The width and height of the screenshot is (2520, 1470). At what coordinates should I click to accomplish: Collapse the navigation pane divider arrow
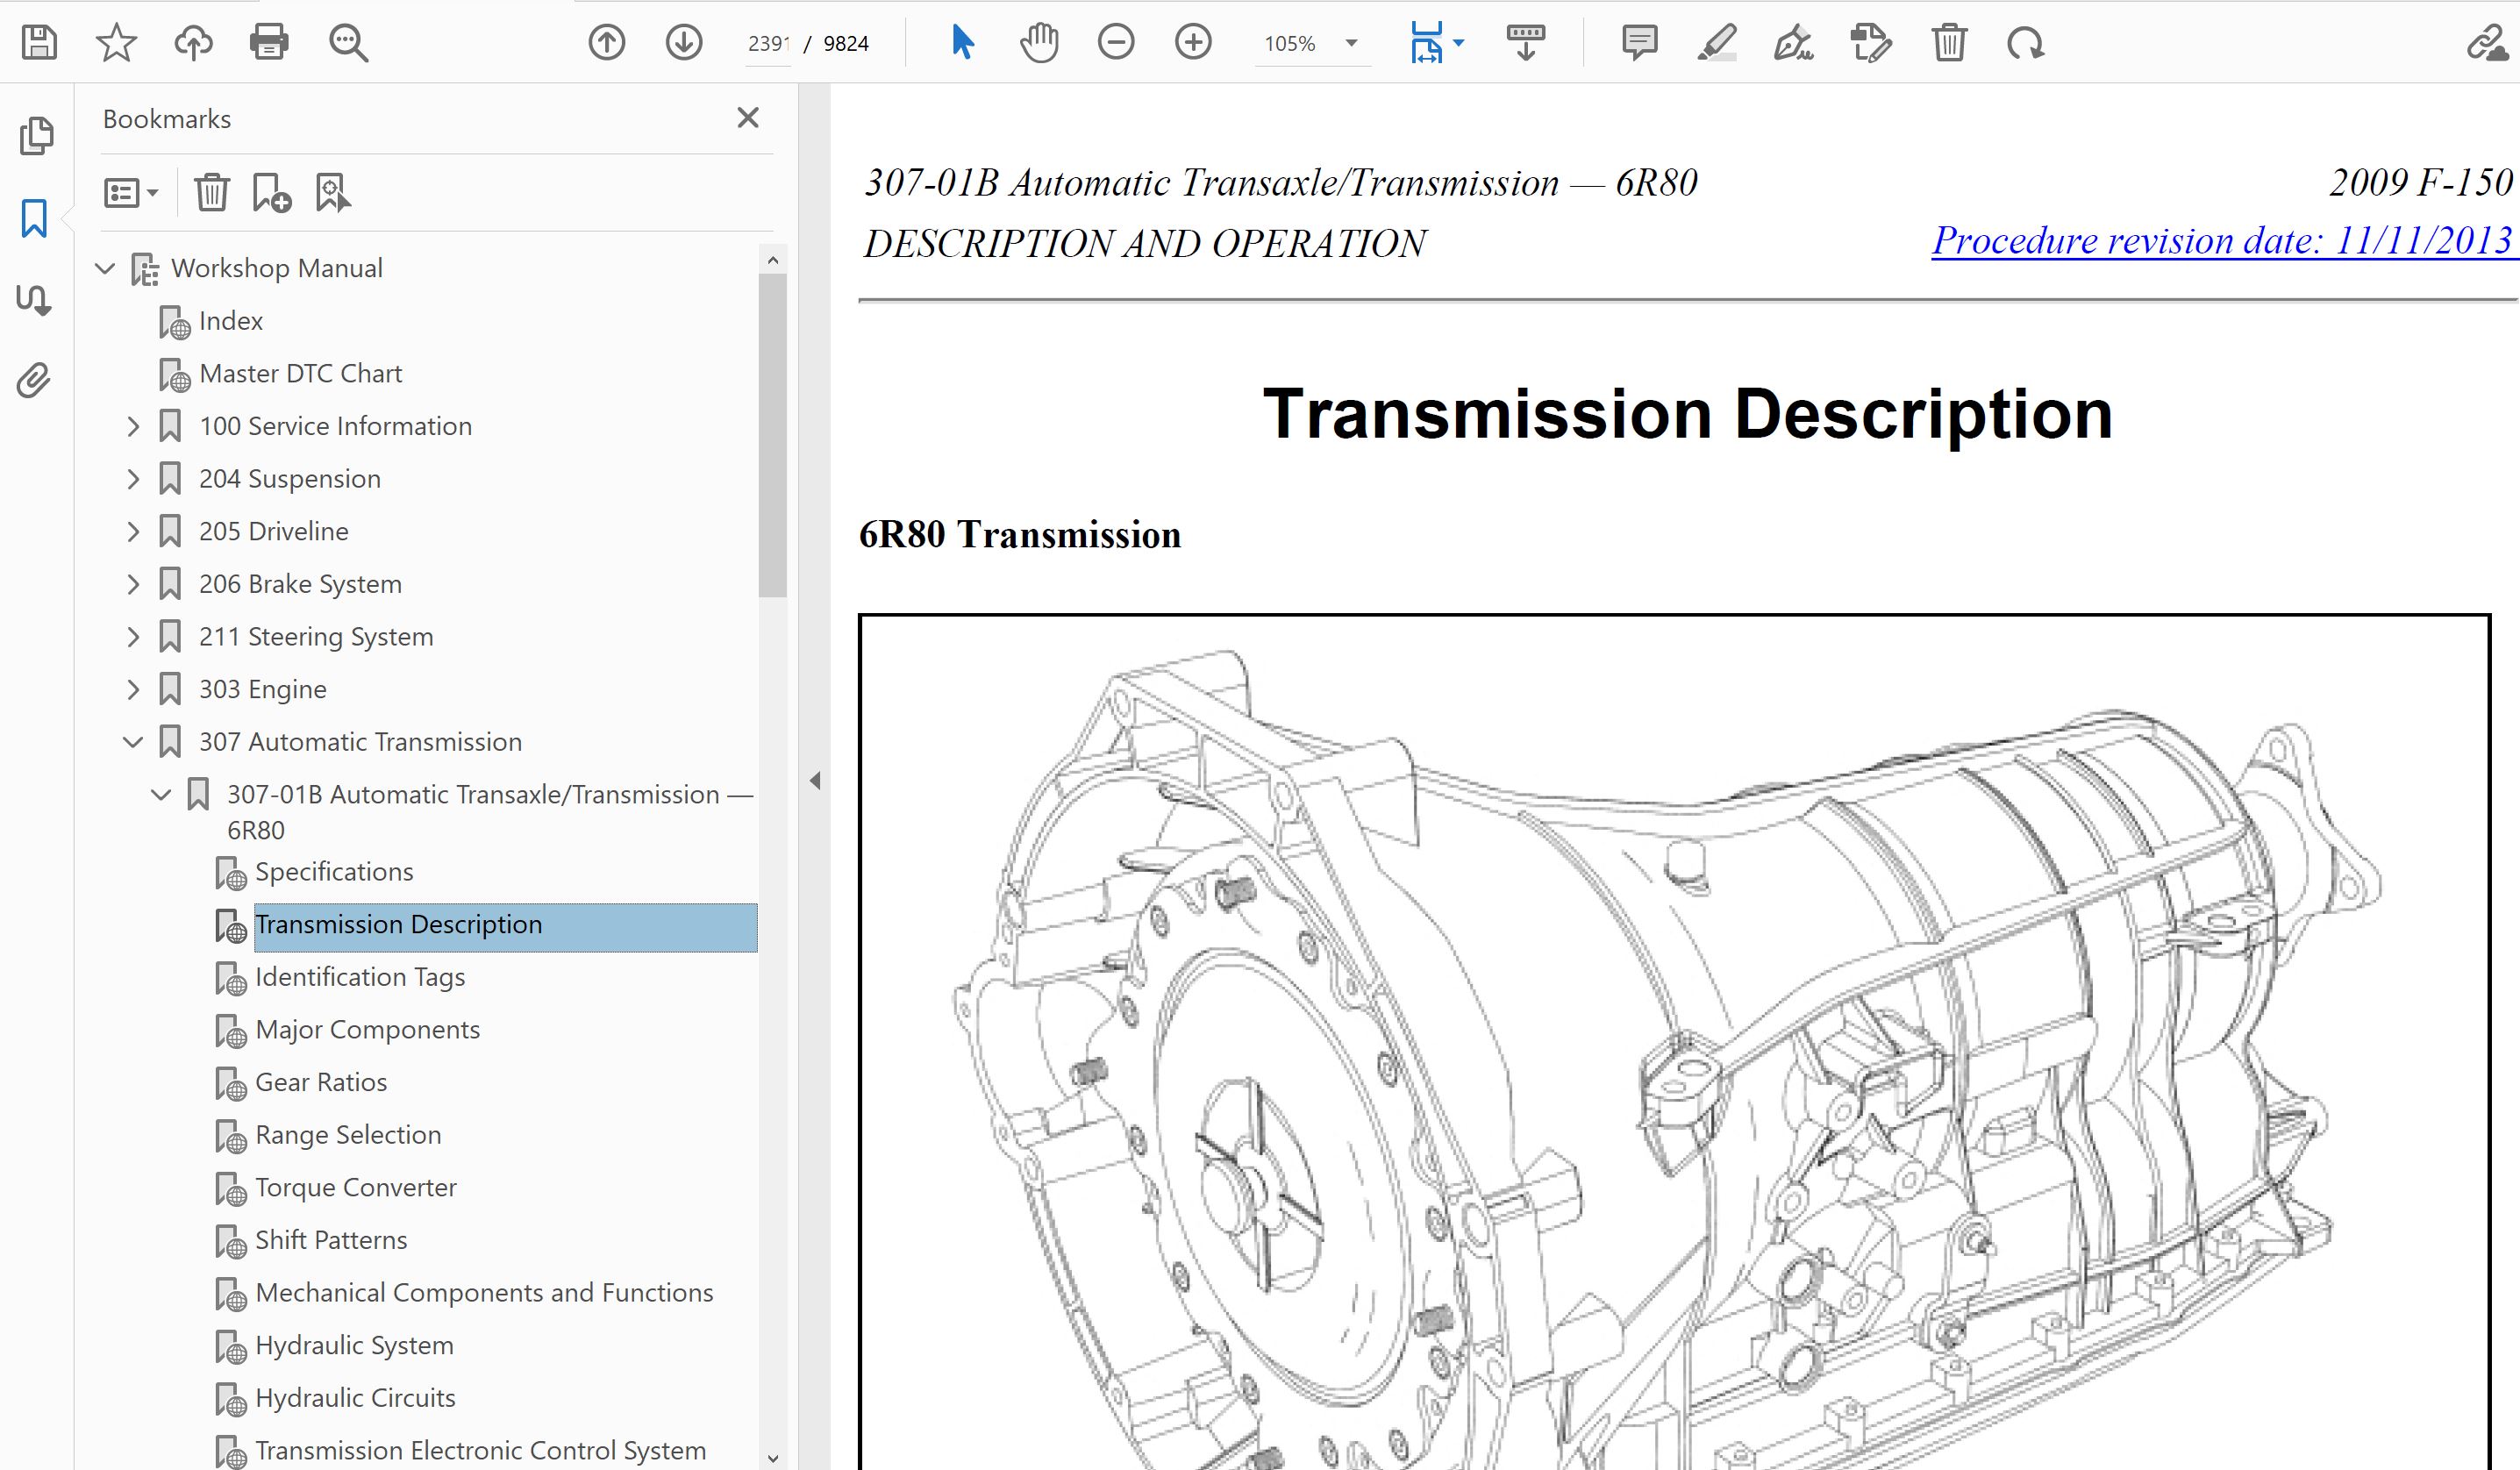[815, 781]
